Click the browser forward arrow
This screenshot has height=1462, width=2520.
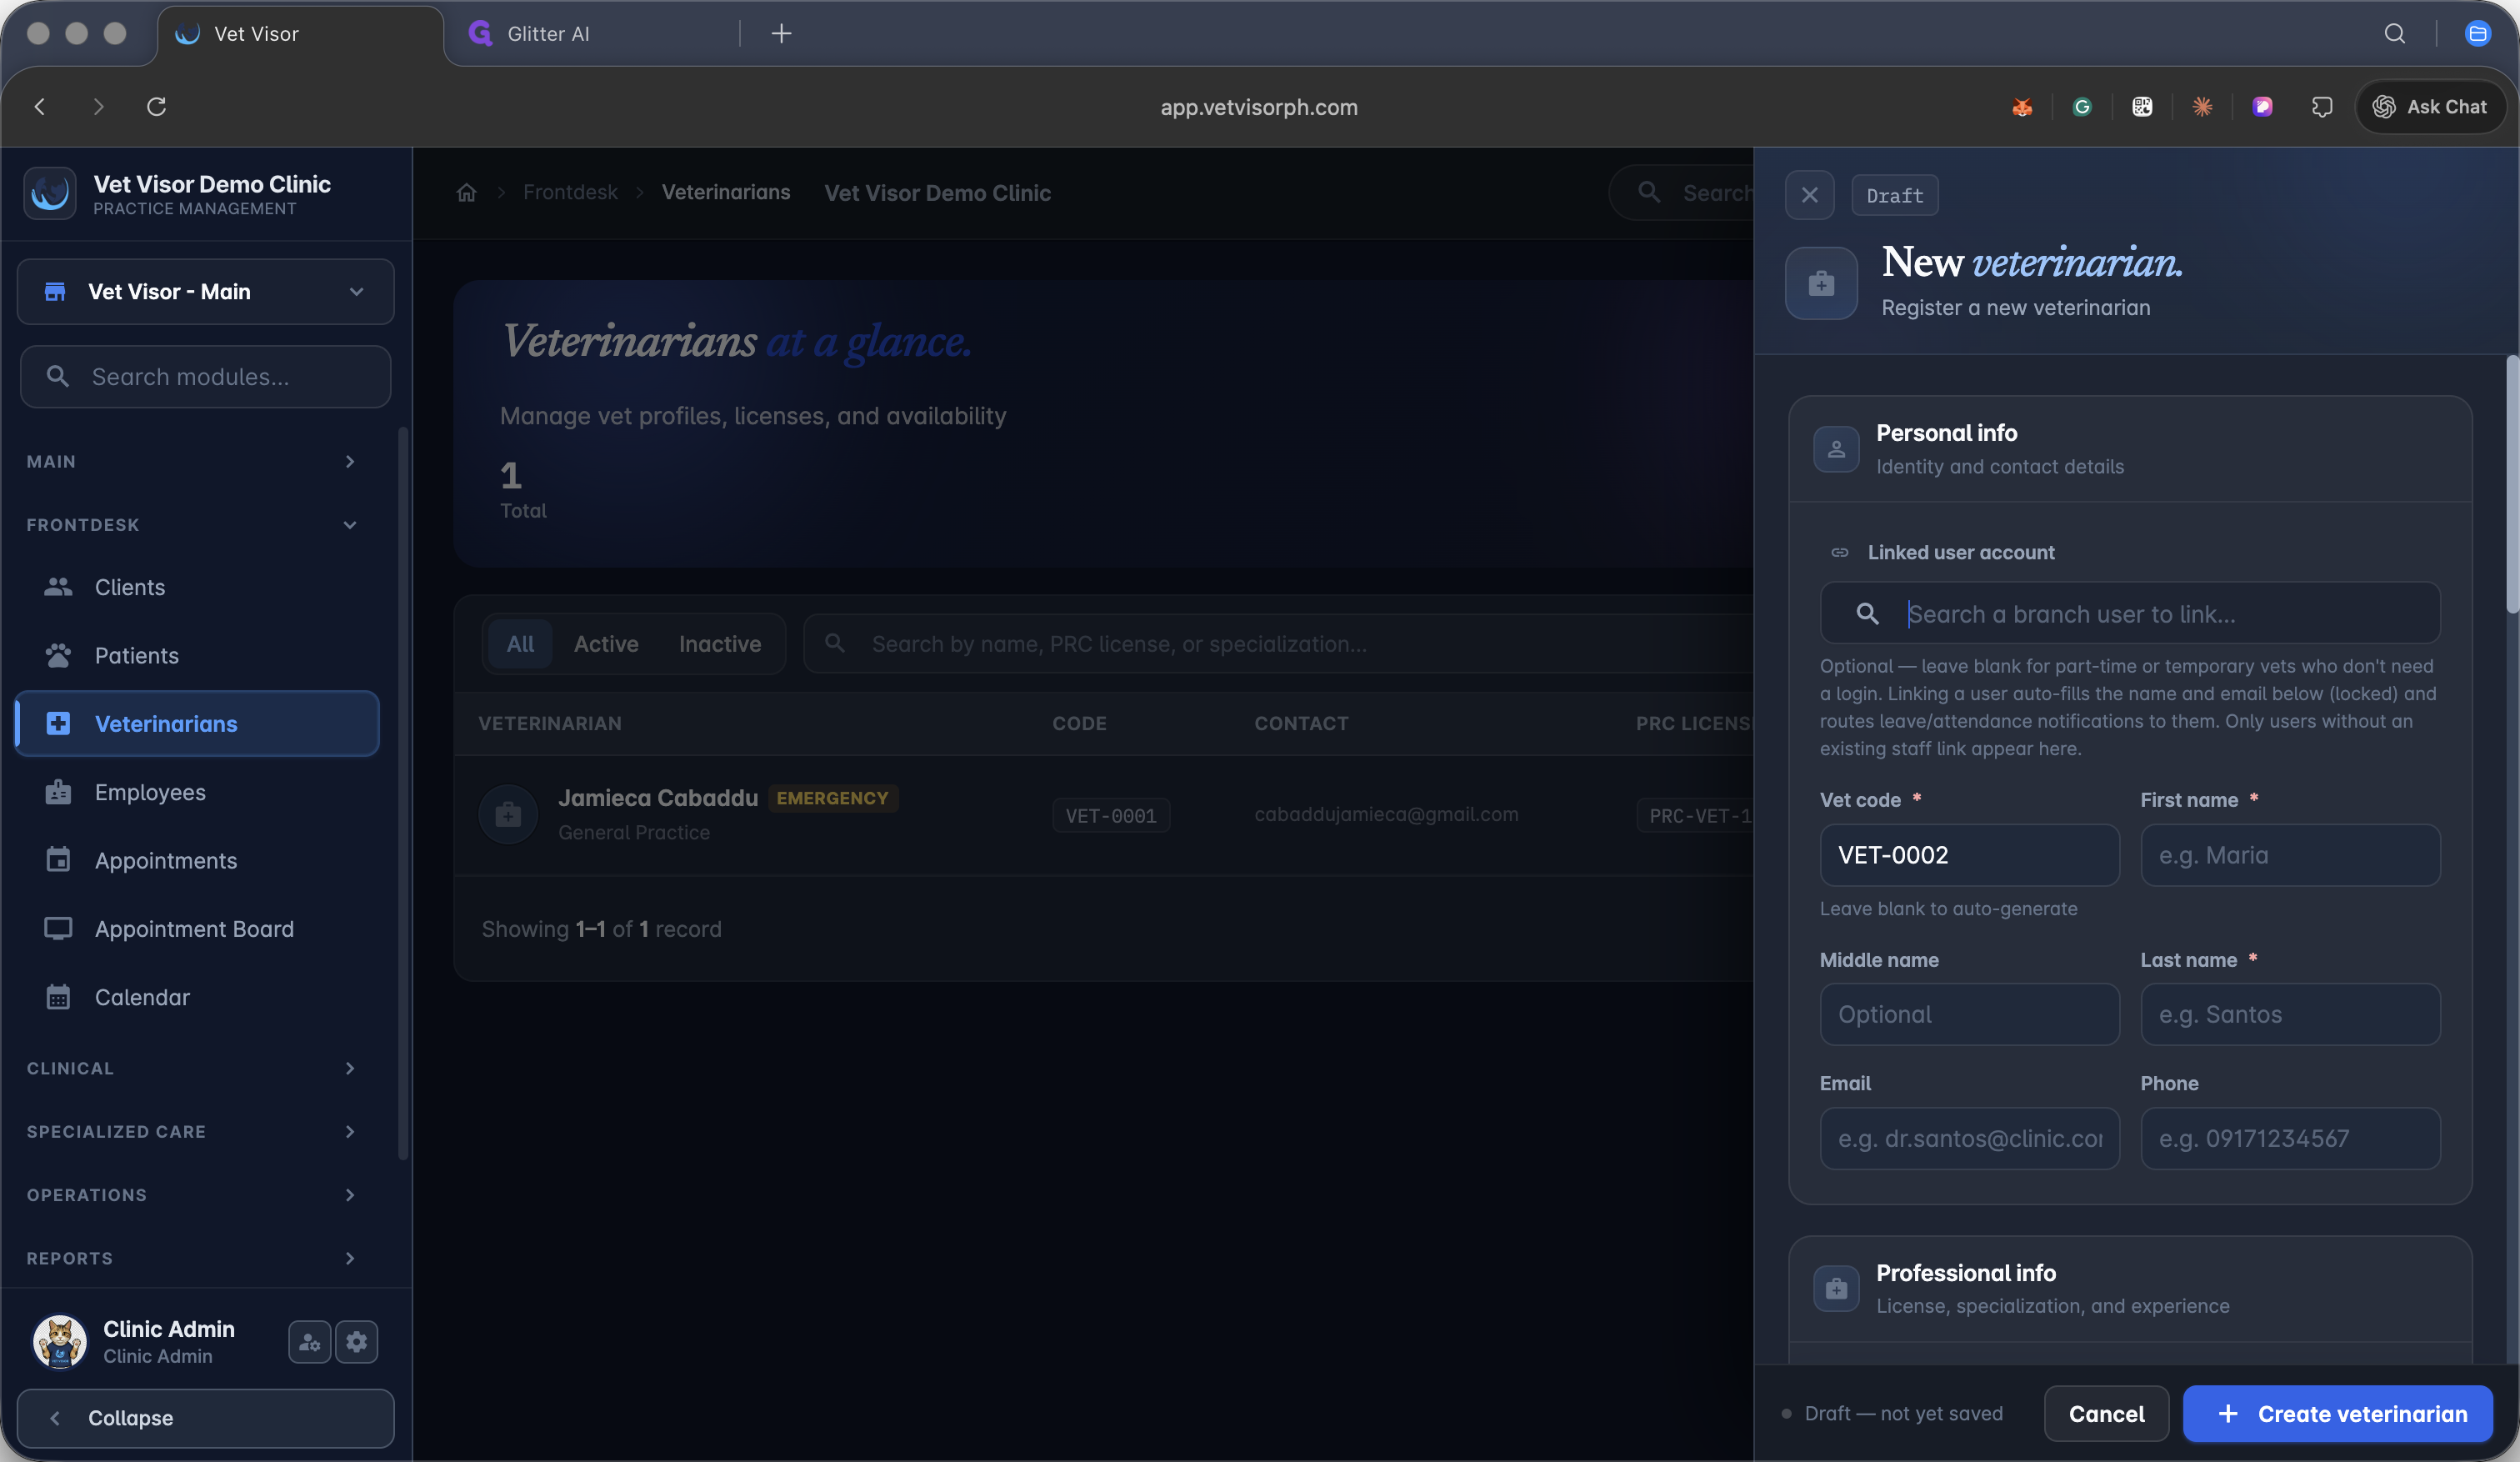click(98, 107)
